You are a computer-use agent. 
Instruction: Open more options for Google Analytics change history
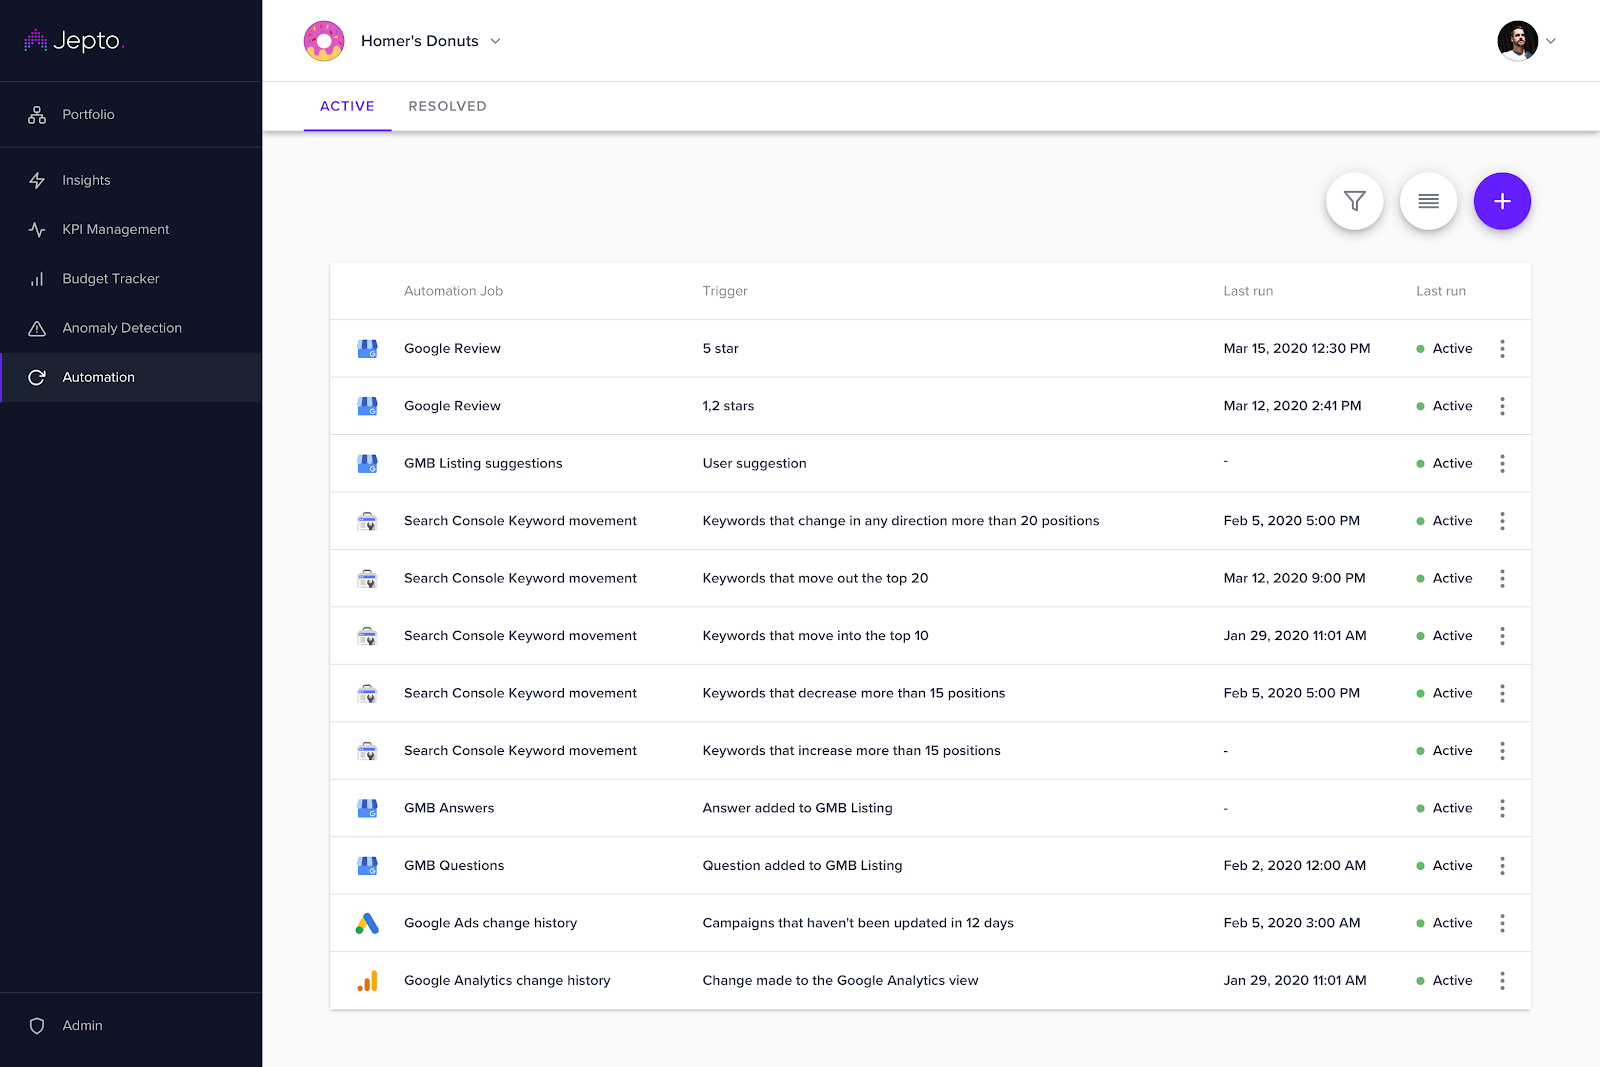coord(1502,981)
